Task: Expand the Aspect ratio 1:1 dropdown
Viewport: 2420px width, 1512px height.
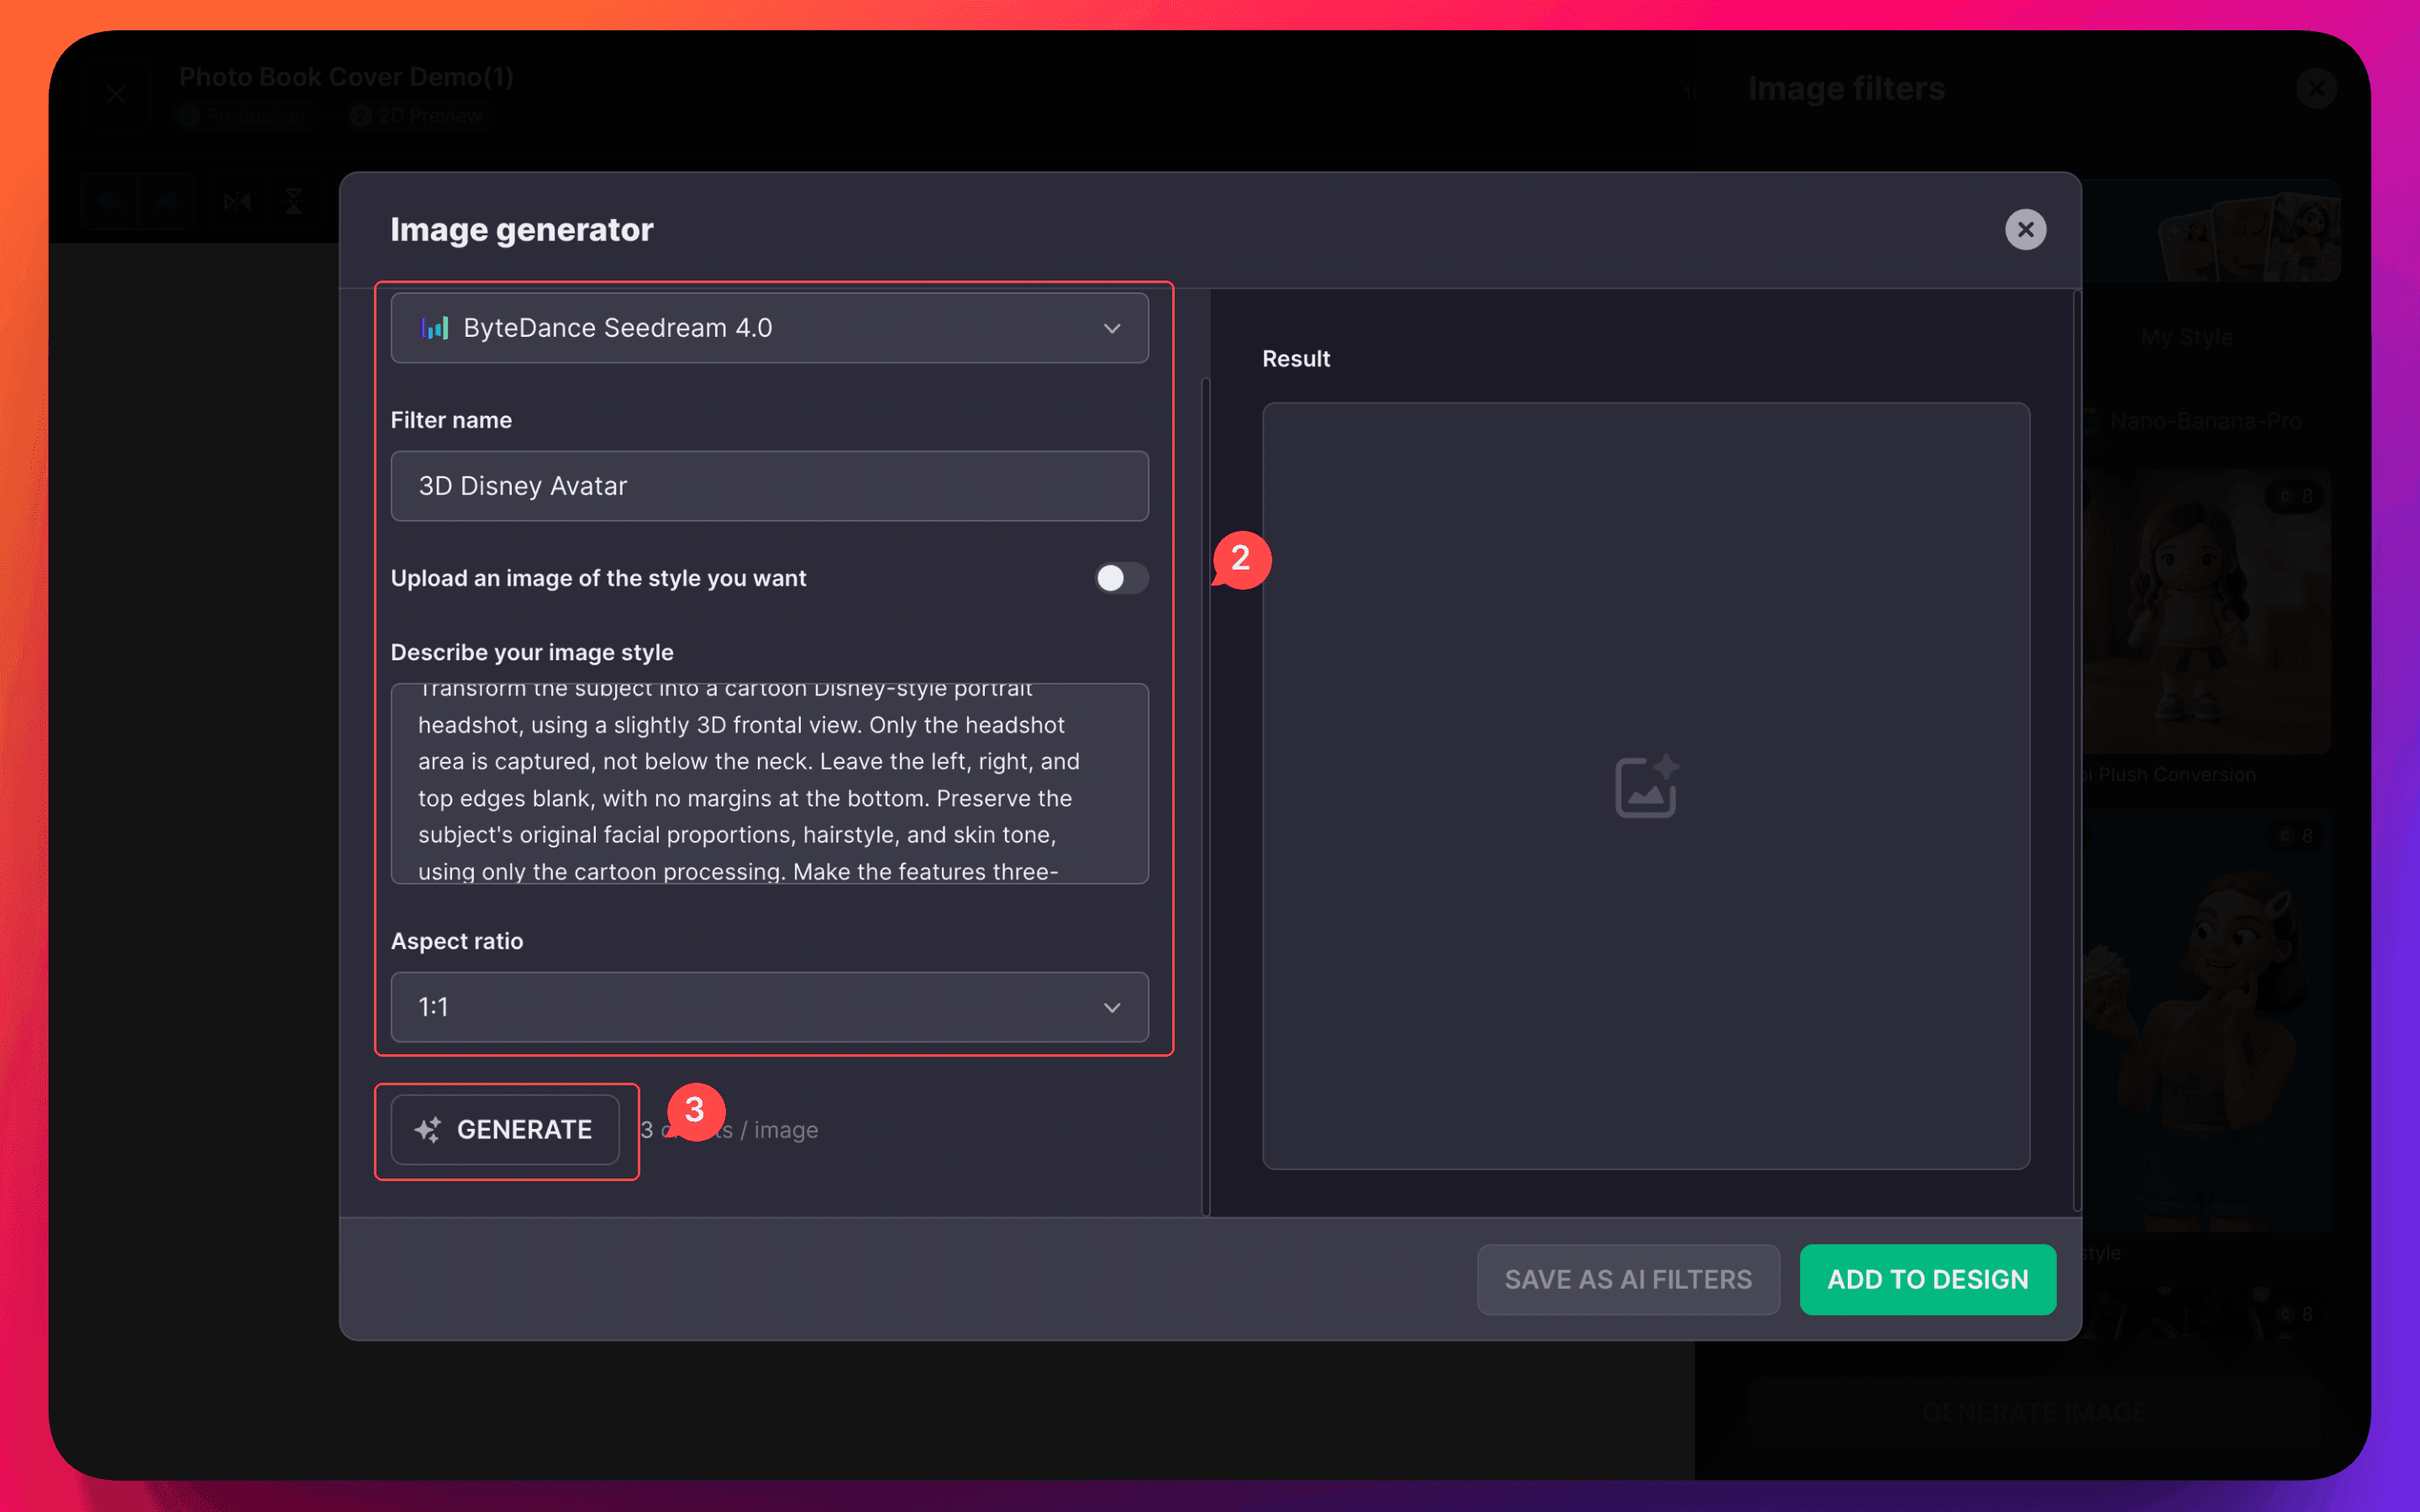Action: tap(768, 1007)
